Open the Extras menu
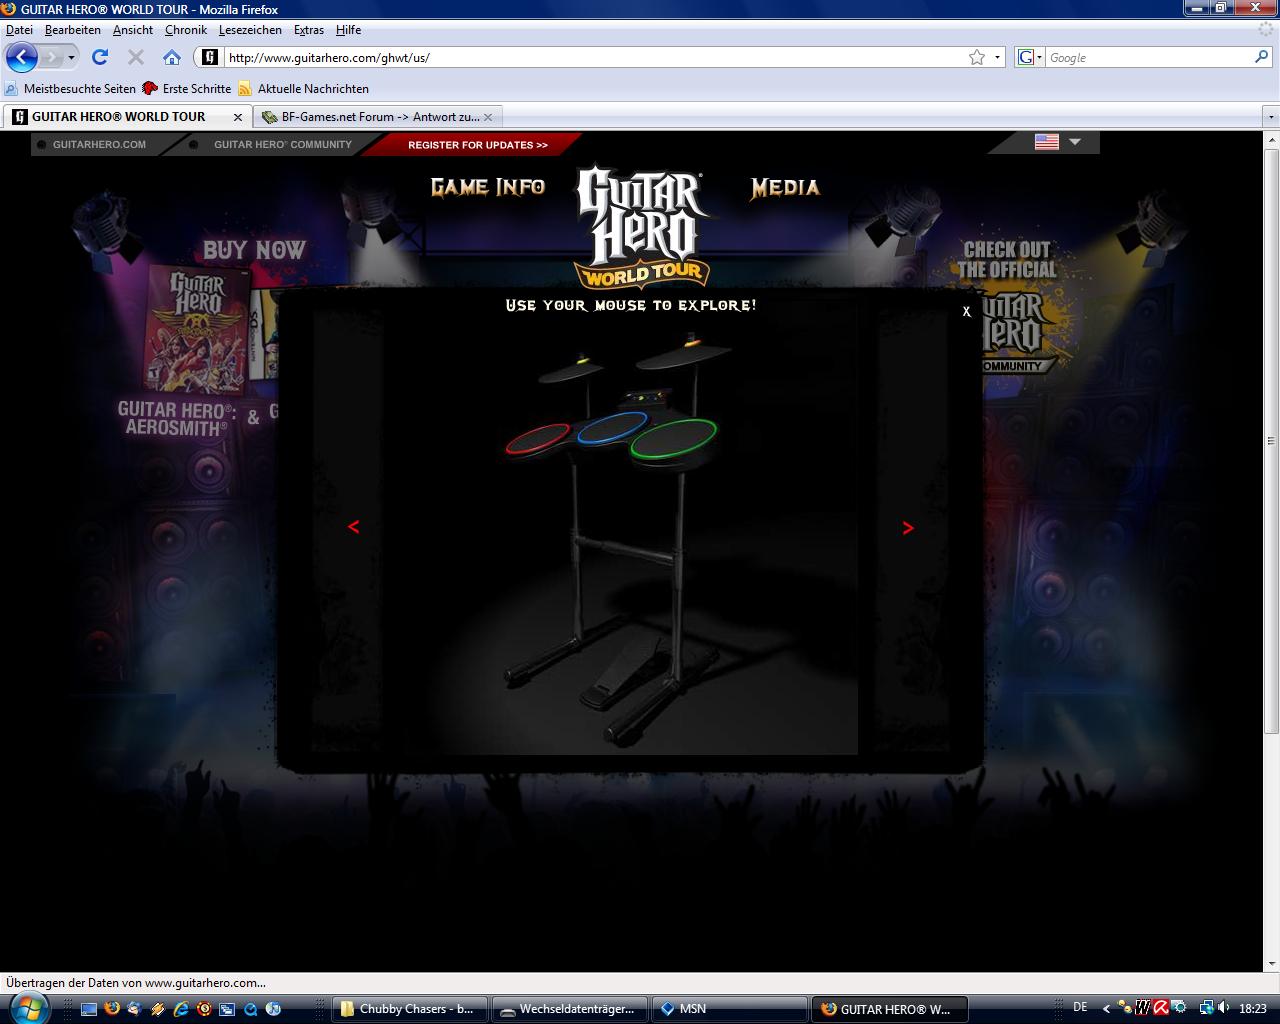This screenshot has width=1280, height=1024. point(308,30)
